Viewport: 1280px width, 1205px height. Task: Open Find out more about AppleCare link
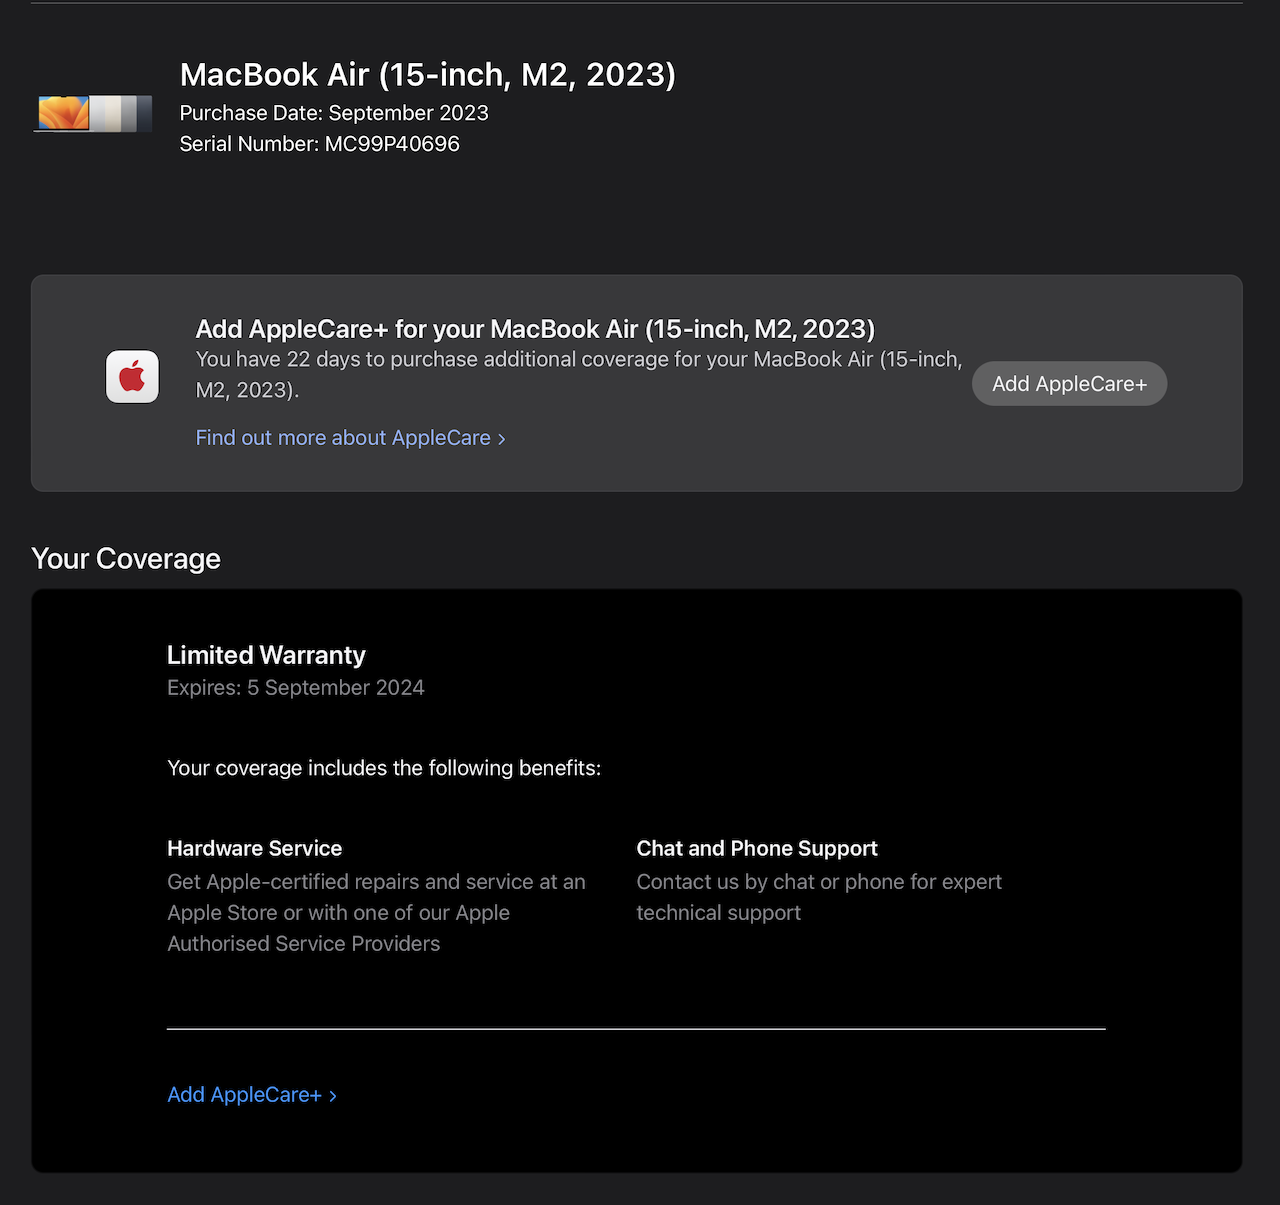(x=350, y=438)
